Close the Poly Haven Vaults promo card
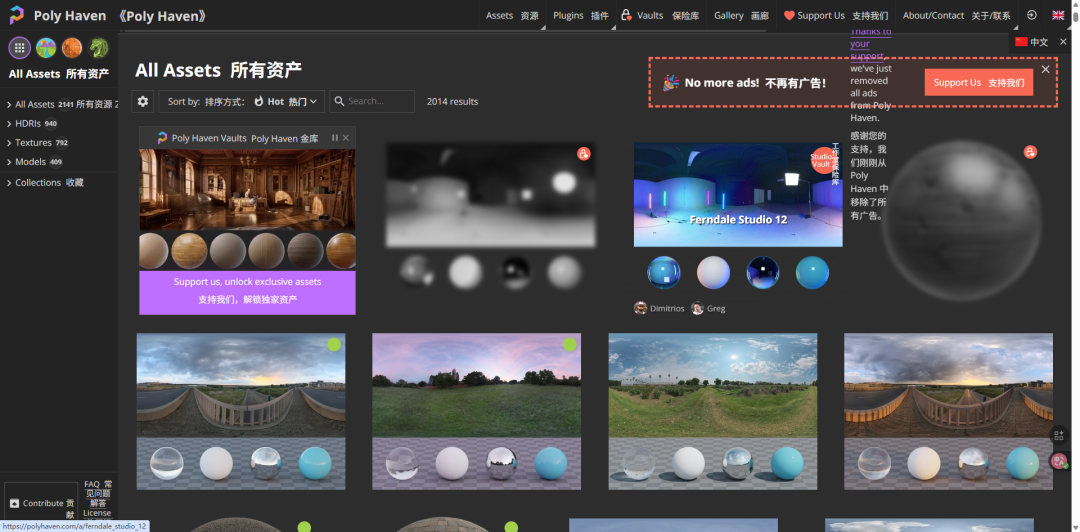Image resolution: width=1080 pixels, height=532 pixels. pos(346,138)
